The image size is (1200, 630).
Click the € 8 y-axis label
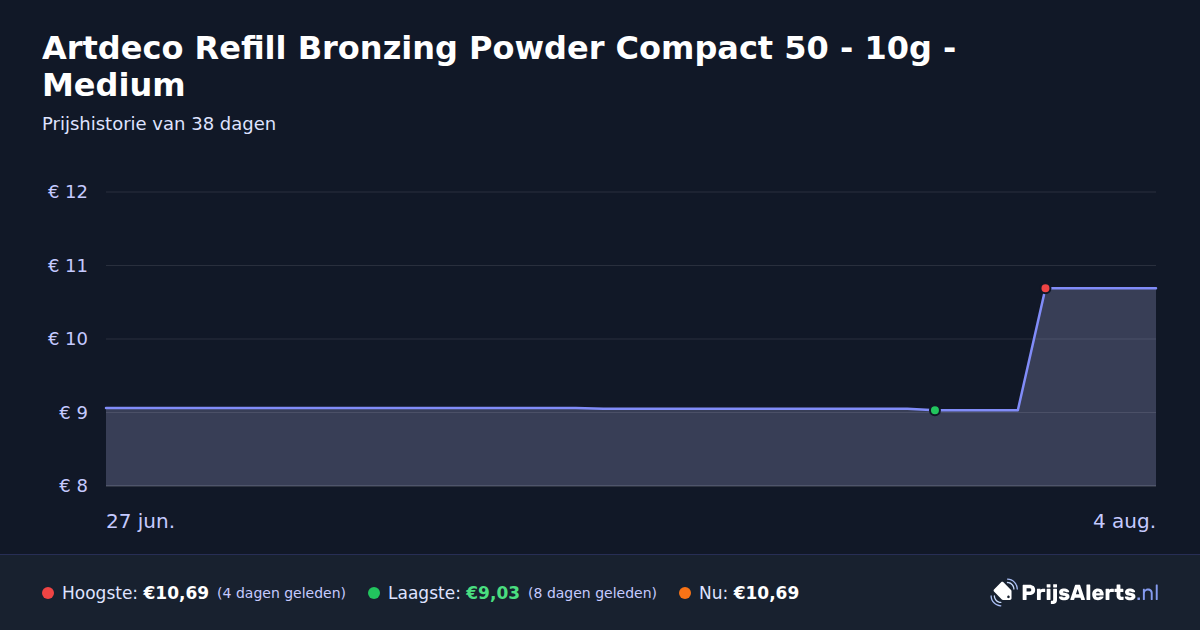(68, 486)
